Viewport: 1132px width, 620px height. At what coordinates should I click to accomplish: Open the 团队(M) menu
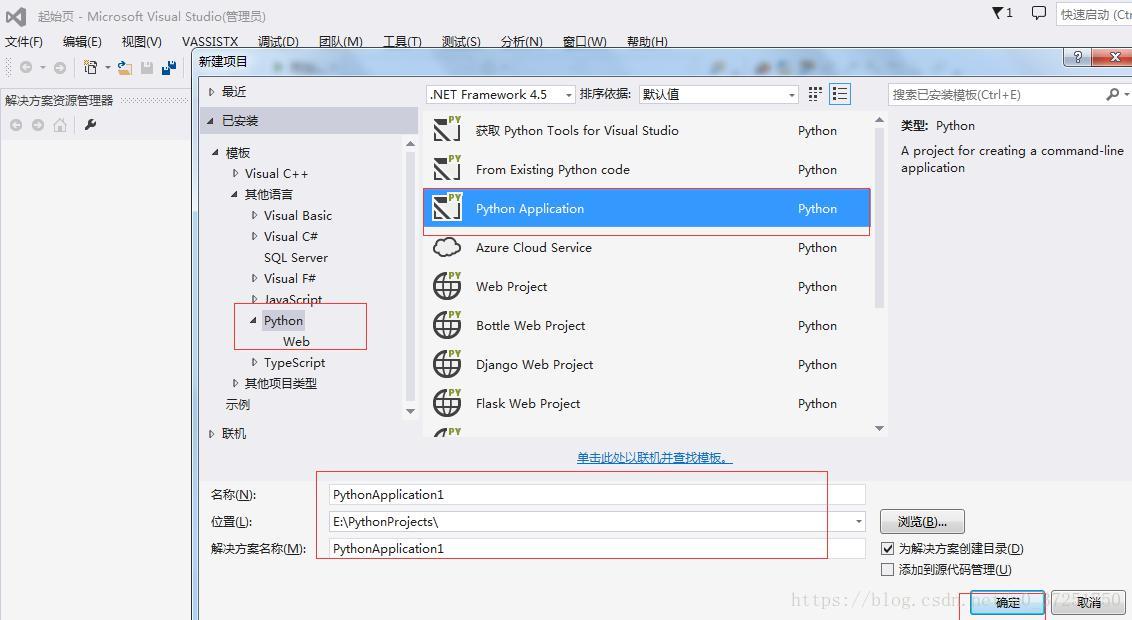[341, 42]
